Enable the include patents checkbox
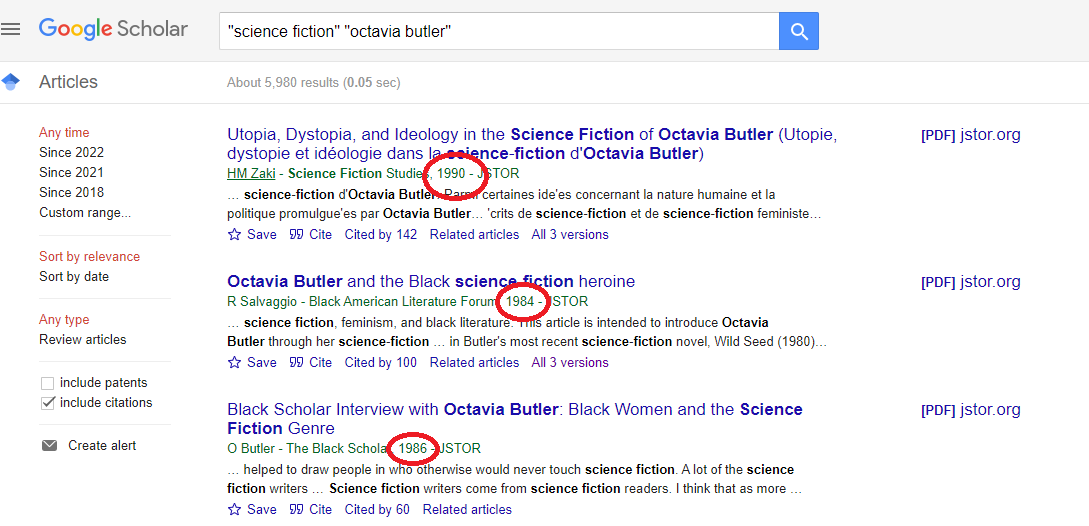The height and width of the screenshot is (526, 1089). 47,384
